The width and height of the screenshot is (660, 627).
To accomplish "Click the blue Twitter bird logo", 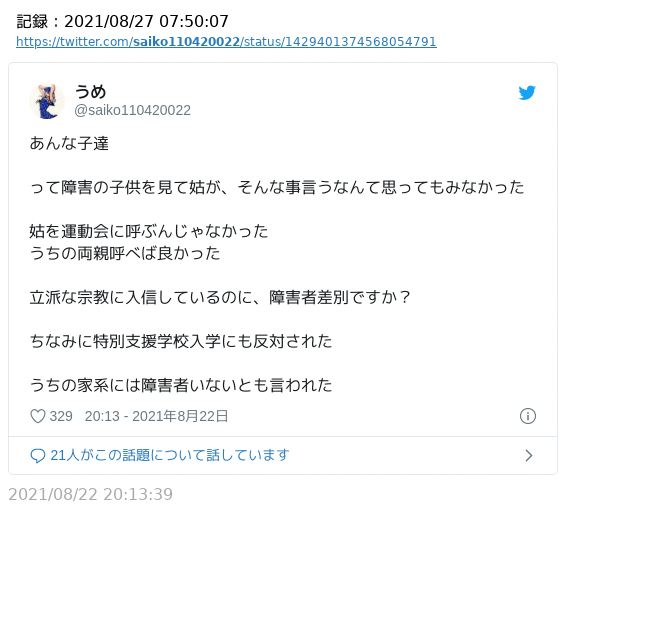I will pos(527,93).
